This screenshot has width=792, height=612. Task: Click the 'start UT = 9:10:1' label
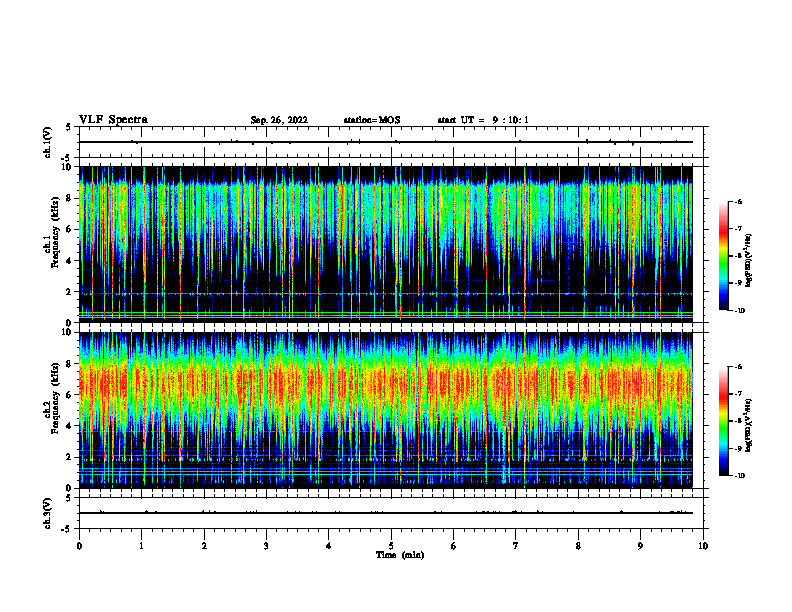pos(483,120)
